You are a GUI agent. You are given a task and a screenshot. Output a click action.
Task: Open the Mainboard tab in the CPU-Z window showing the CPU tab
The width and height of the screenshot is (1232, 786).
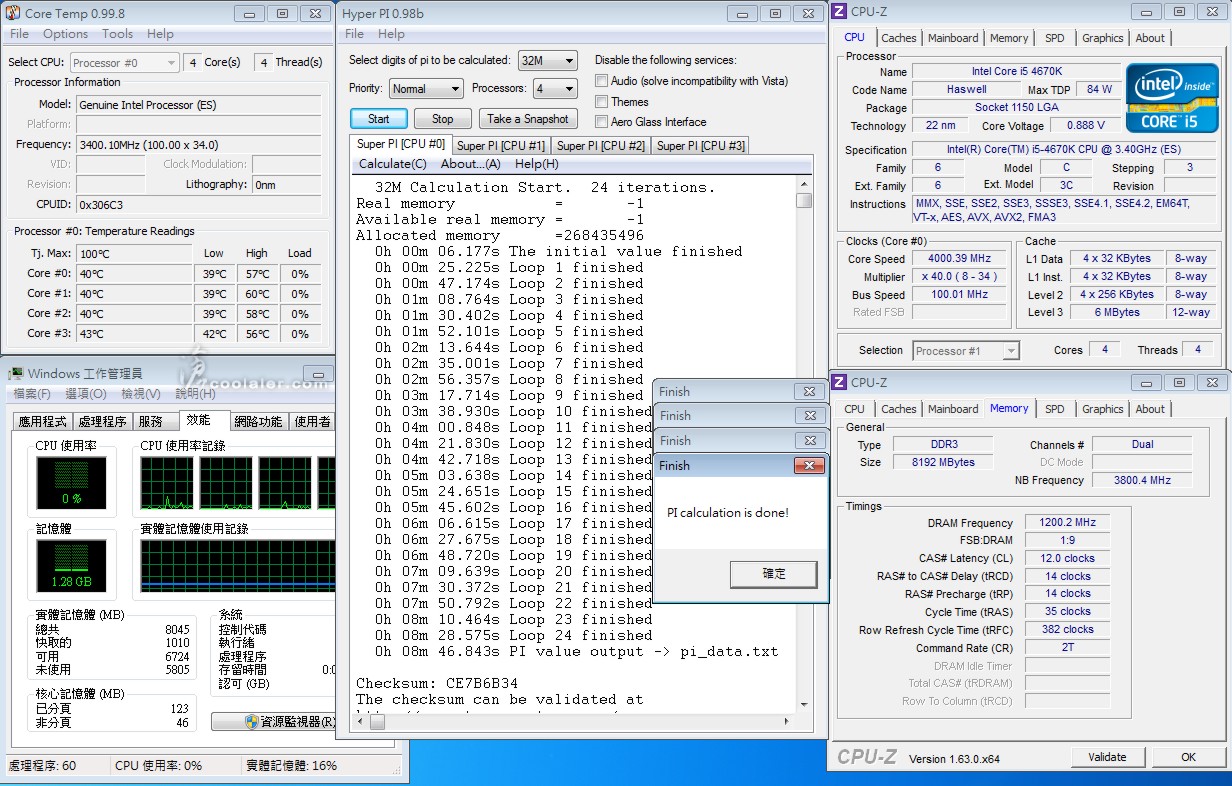coord(953,38)
